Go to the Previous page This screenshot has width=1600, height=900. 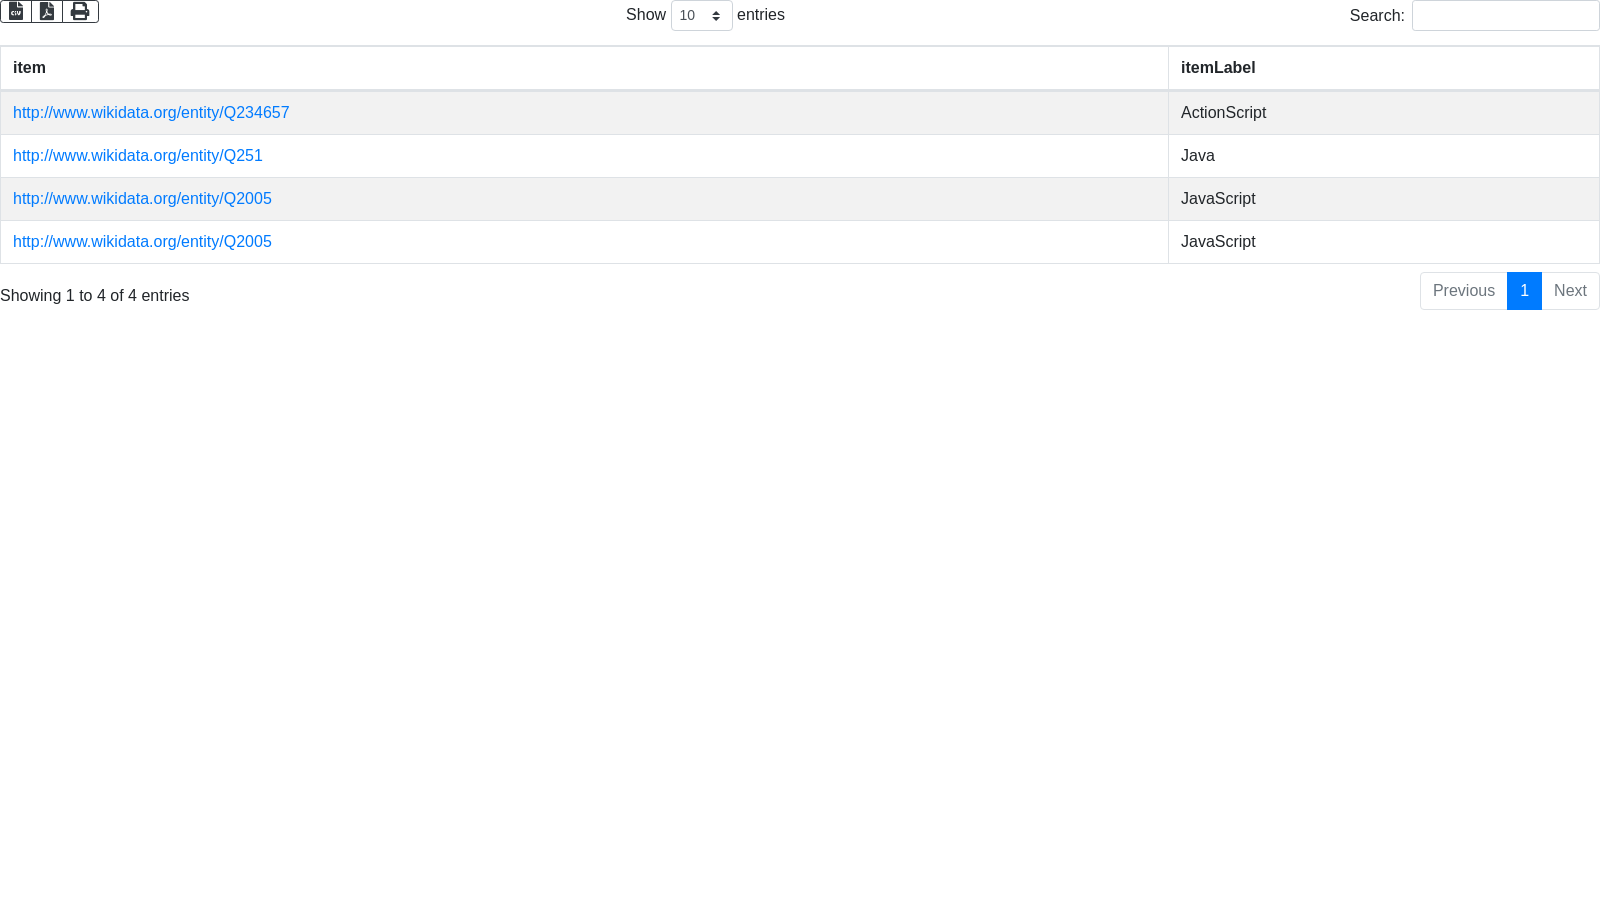click(1463, 291)
